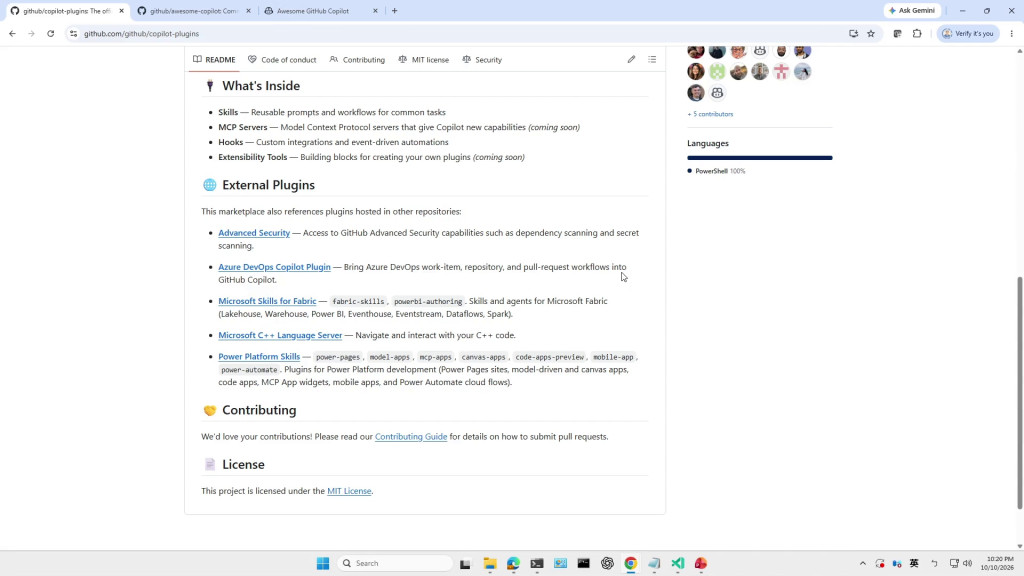Select the MIT license tab
Screen dimensions: 1024x576
point(423,59)
